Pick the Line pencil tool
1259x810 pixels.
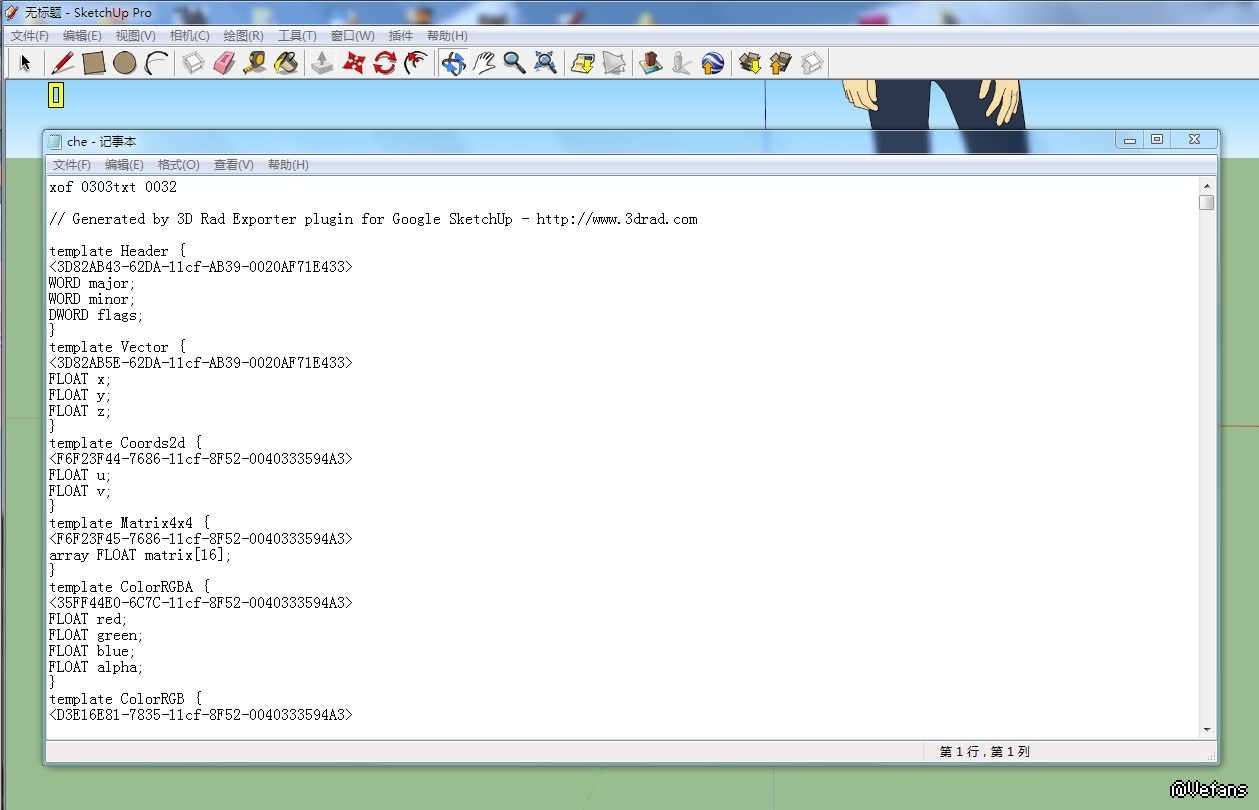(x=62, y=63)
